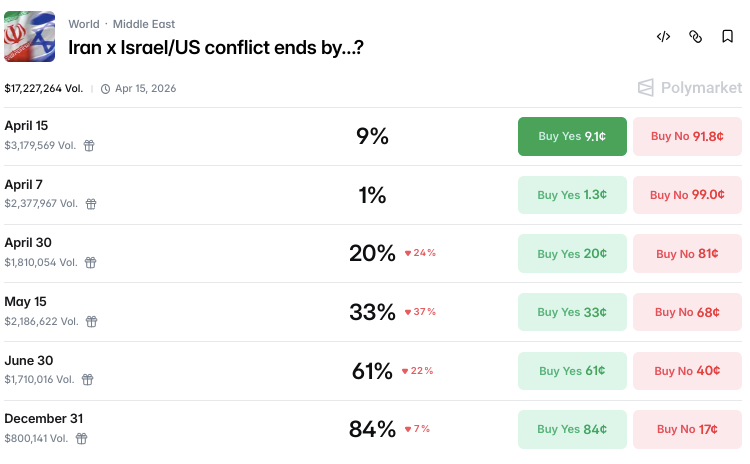This screenshot has width=750, height=464.
Task: Copy the market link icon
Action: point(695,37)
